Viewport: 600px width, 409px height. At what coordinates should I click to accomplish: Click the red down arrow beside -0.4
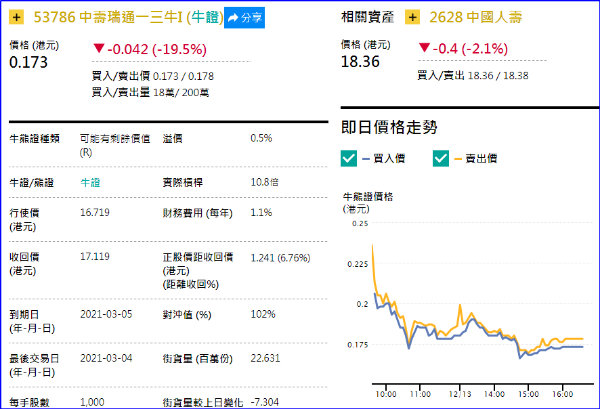point(424,47)
